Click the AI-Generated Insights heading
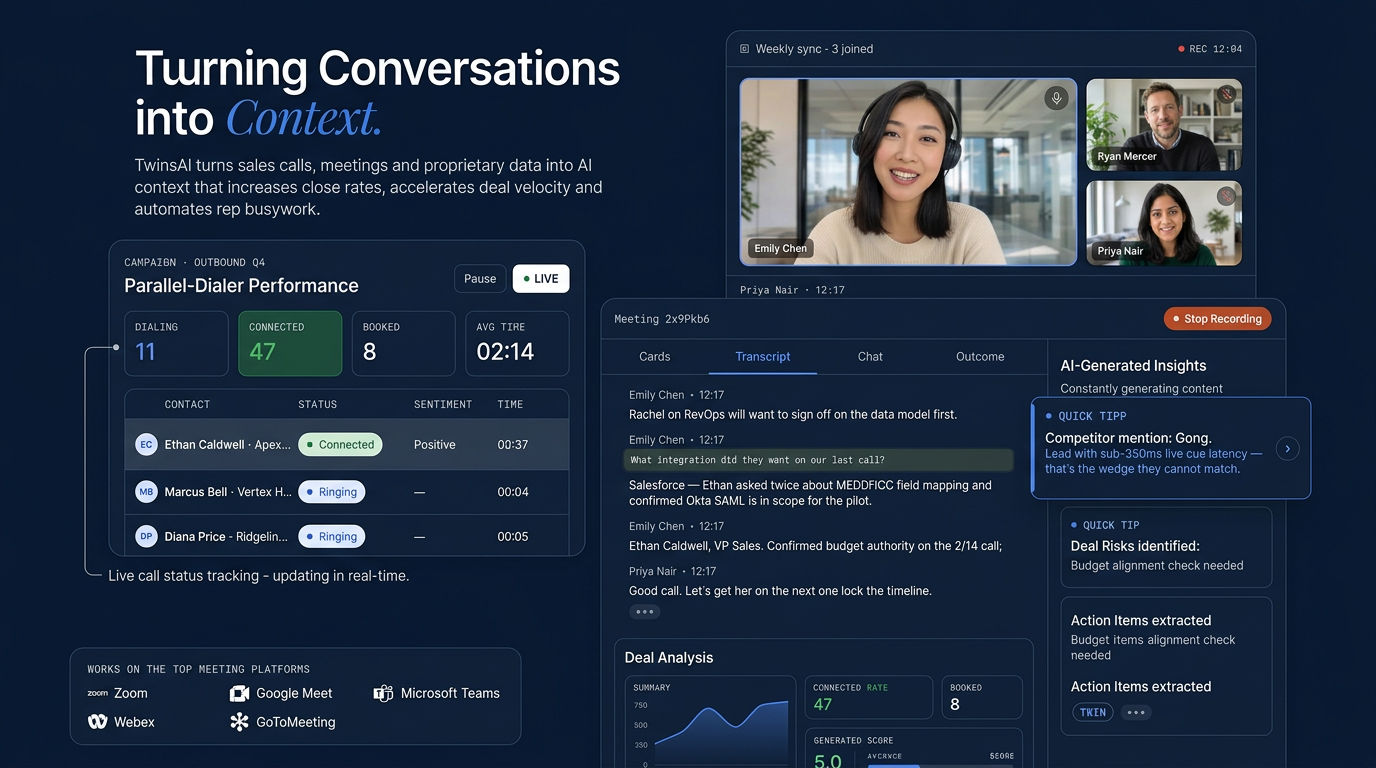This screenshot has height=768, width=1376. coord(1133,366)
